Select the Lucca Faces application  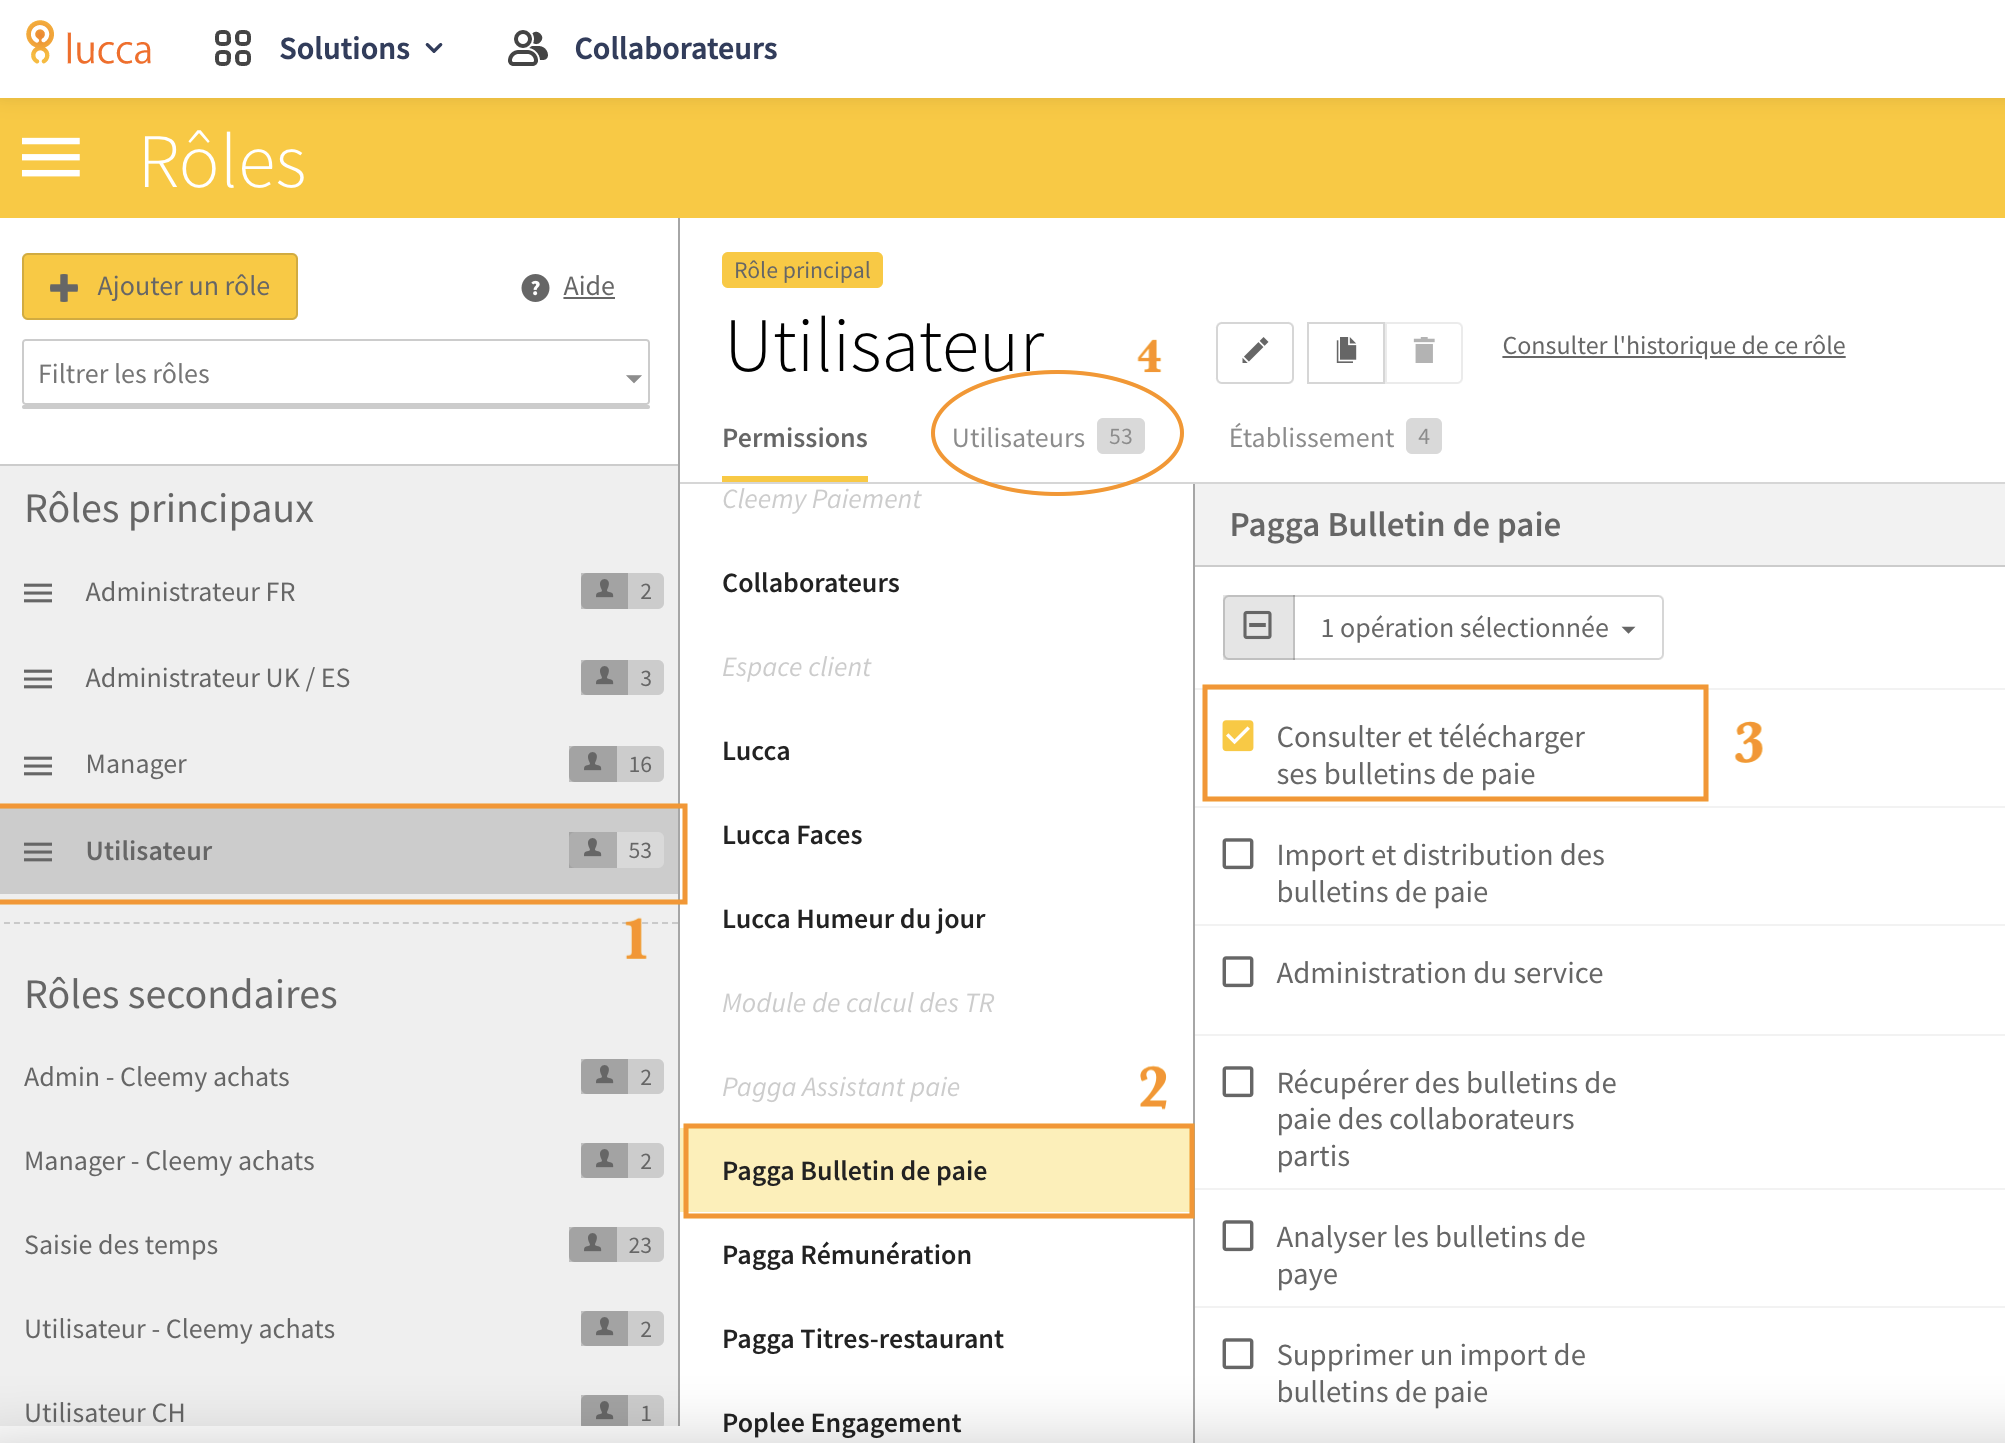click(792, 835)
